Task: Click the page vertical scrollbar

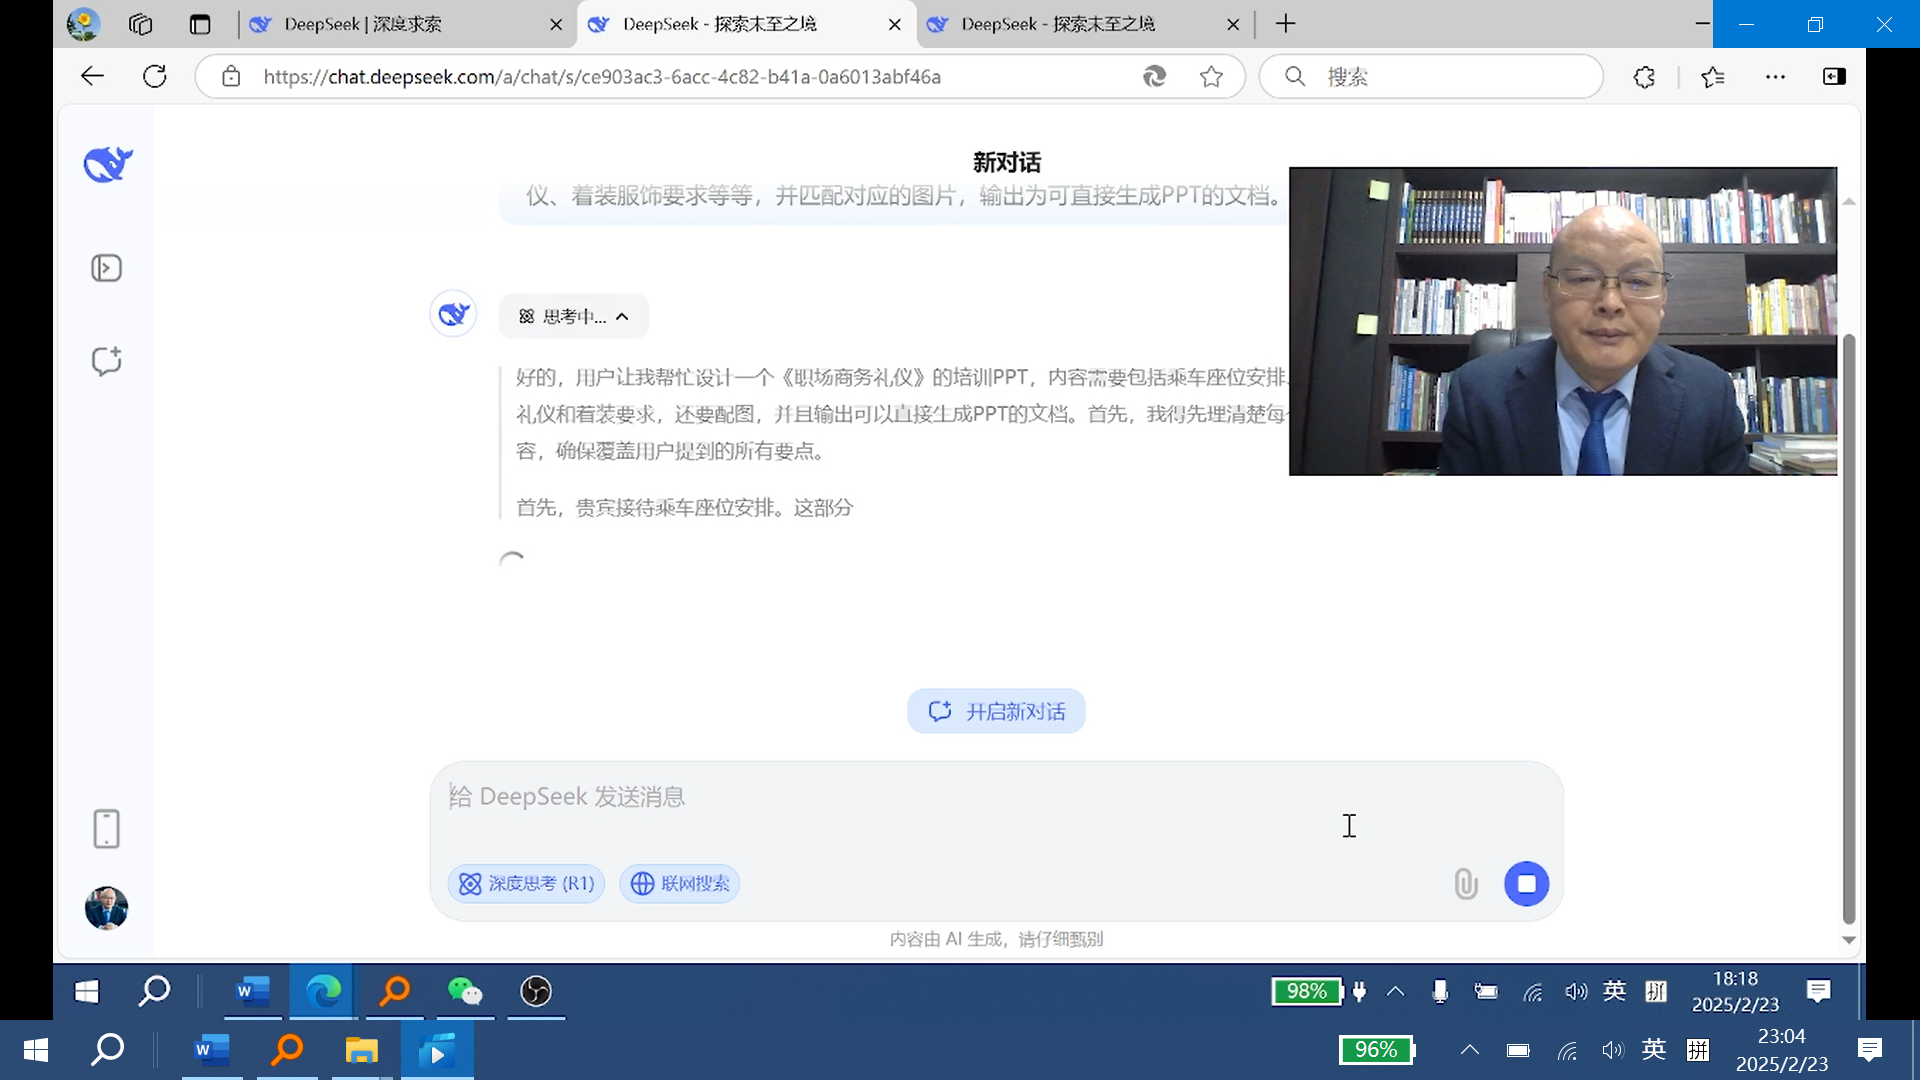Action: click(1849, 630)
